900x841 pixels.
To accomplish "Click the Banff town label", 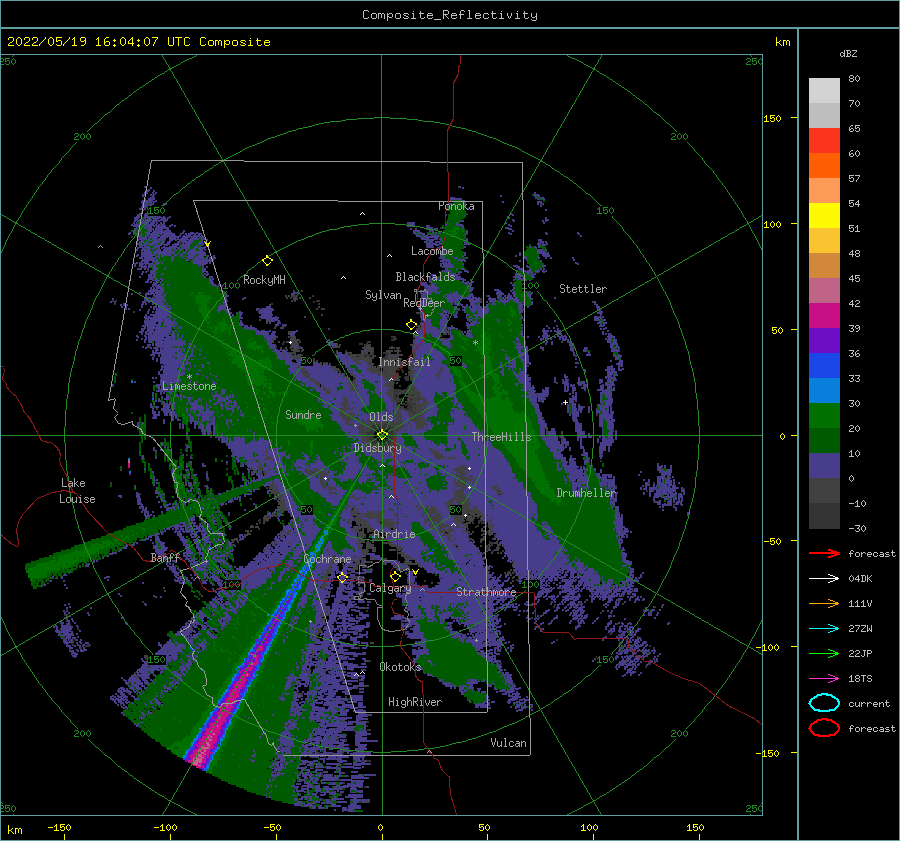I will 165,557.
